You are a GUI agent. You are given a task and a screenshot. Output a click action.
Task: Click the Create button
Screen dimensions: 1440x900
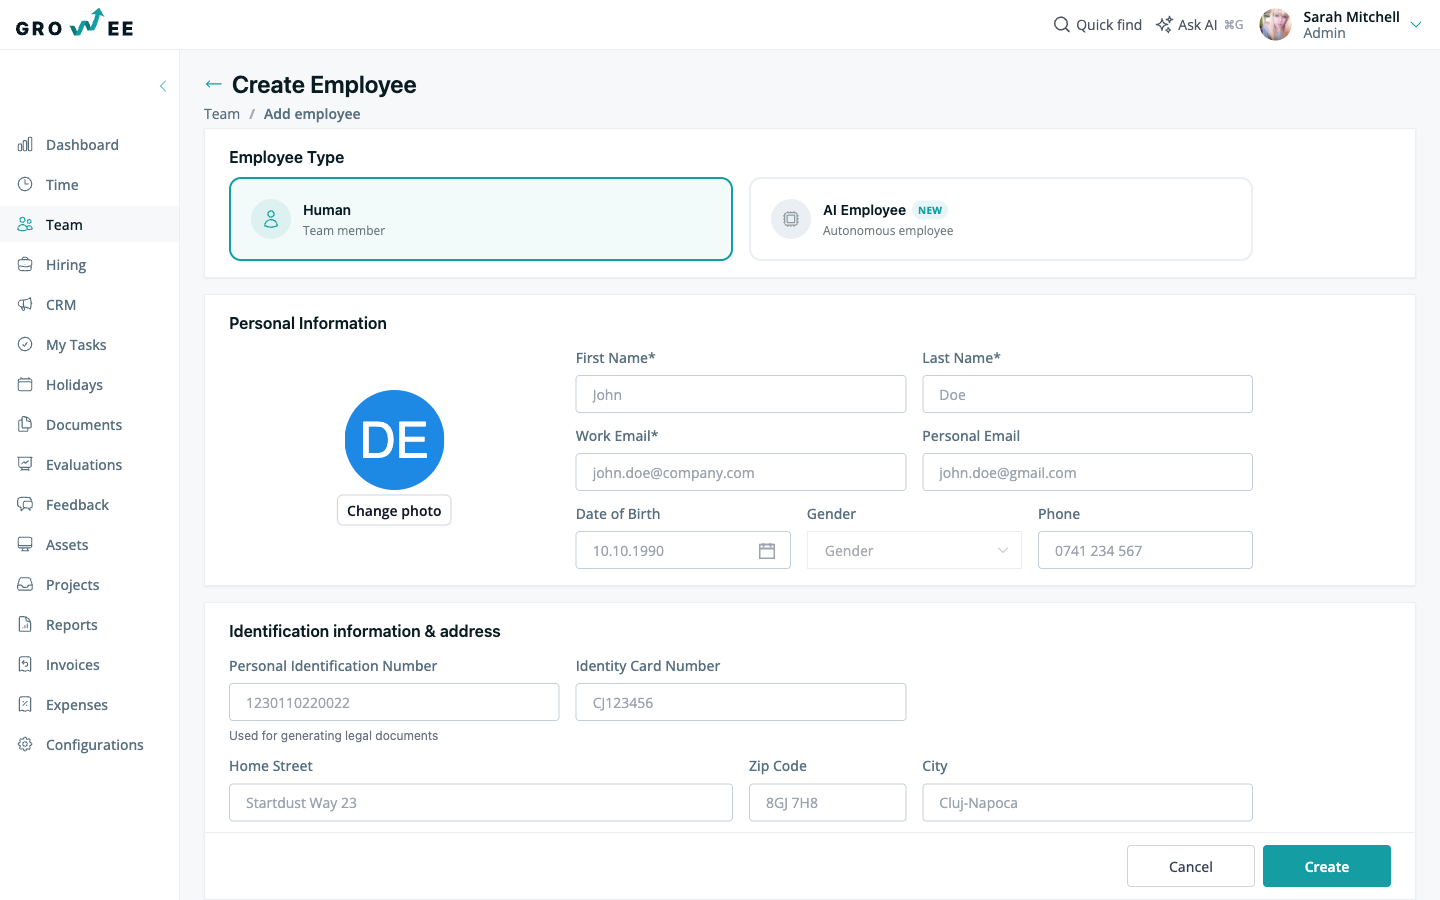[x=1327, y=866]
